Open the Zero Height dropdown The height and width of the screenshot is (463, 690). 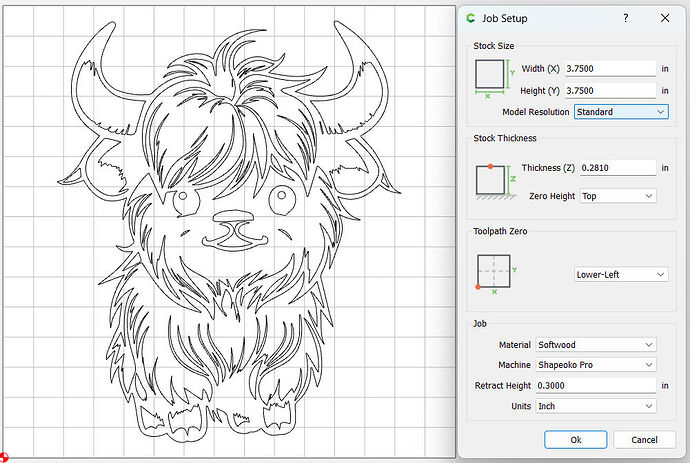point(618,196)
